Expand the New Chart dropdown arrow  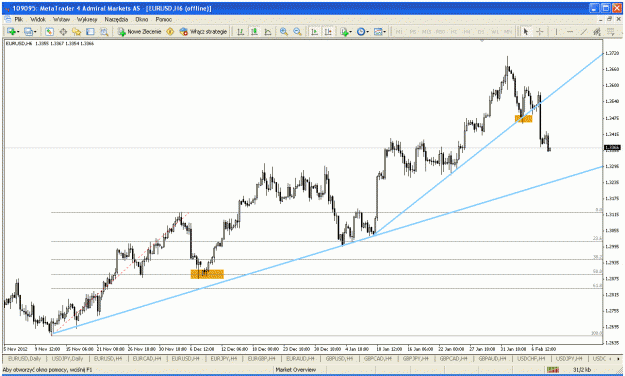(x=18, y=31)
